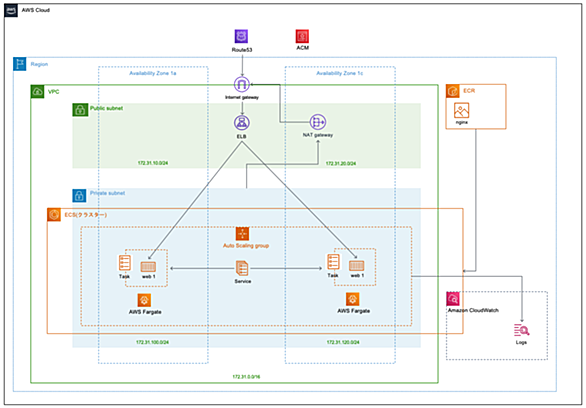Select the AWS Fargate icon in Zone 1a

click(x=144, y=300)
